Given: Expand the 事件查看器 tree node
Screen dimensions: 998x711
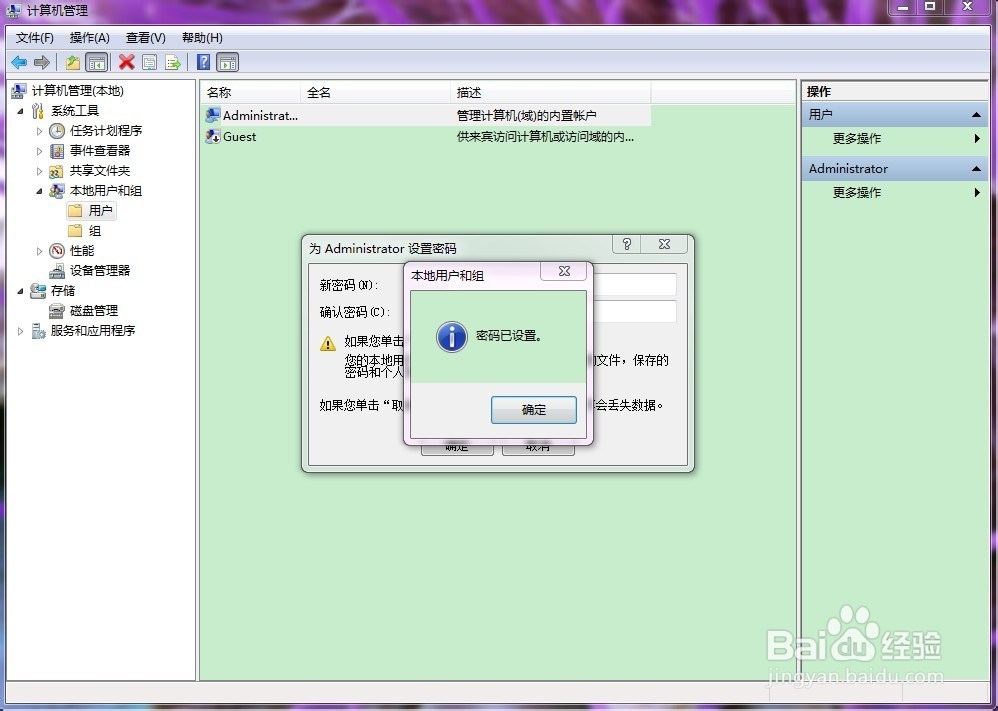Looking at the screenshot, I should [39, 151].
